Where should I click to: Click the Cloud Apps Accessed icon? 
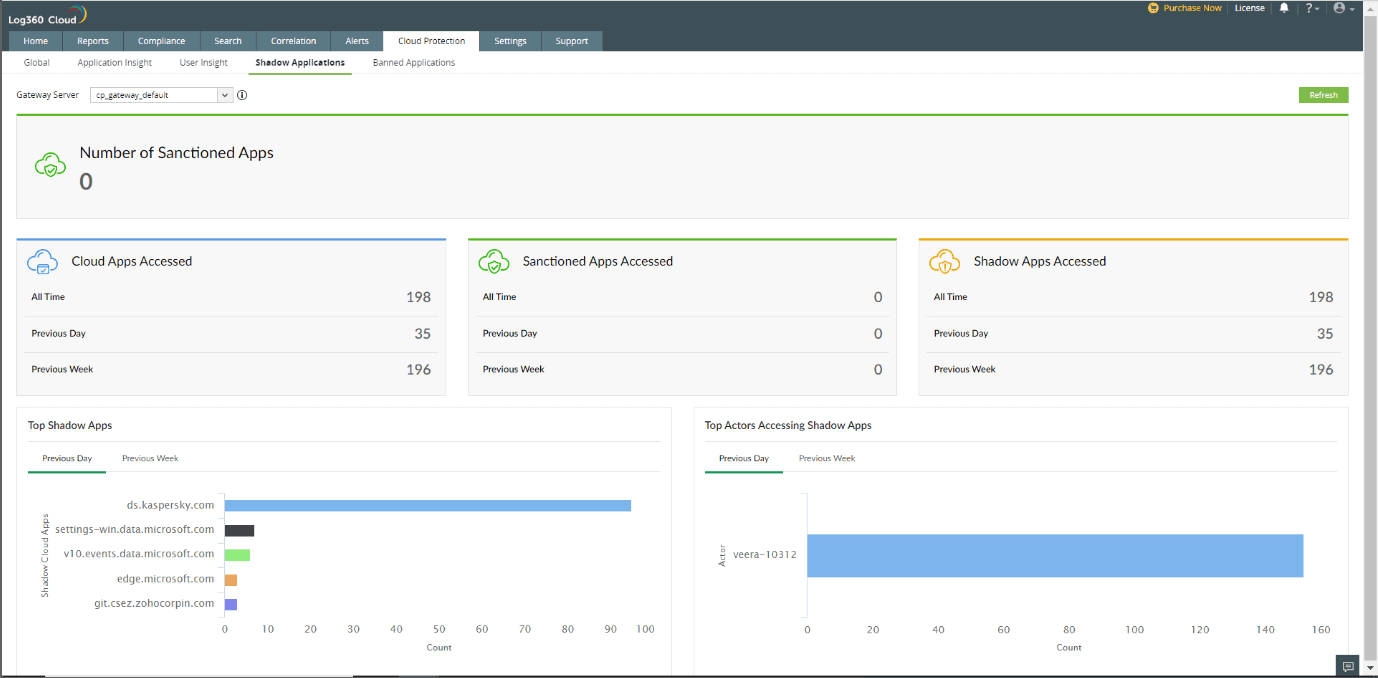[x=43, y=261]
